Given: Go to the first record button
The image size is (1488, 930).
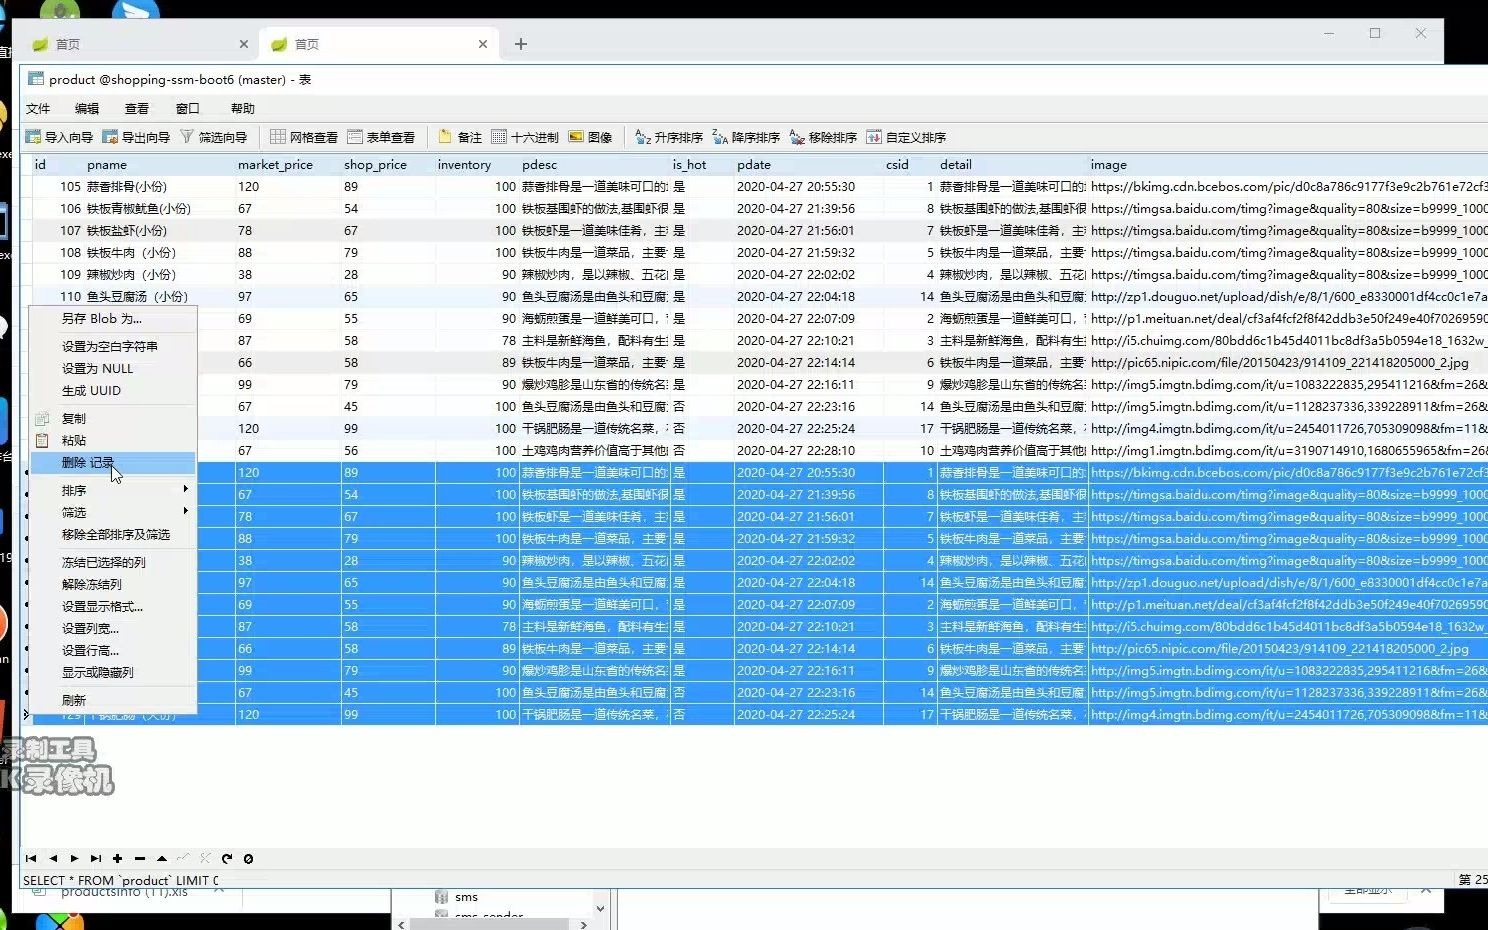Looking at the screenshot, I should (x=31, y=858).
